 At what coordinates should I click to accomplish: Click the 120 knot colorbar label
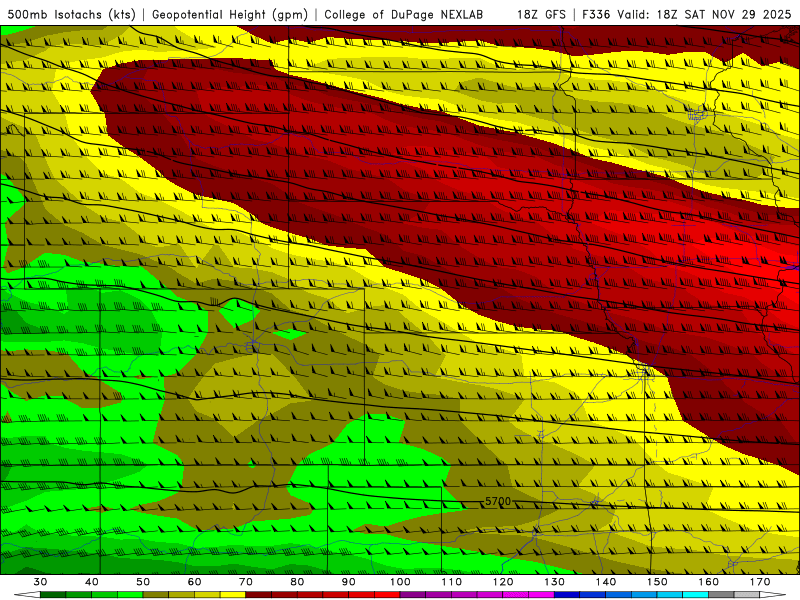504,582
